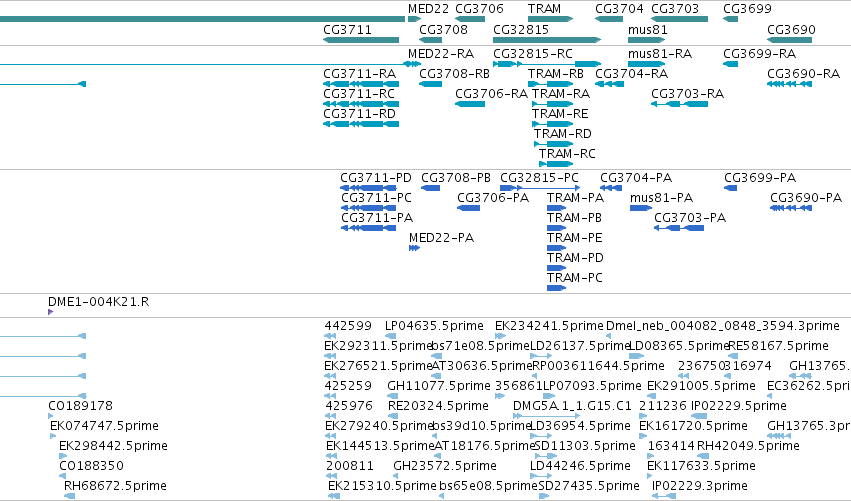Screen dimensions: 851x501
Task: Select the CG3690 gene label
Action: click(x=791, y=30)
